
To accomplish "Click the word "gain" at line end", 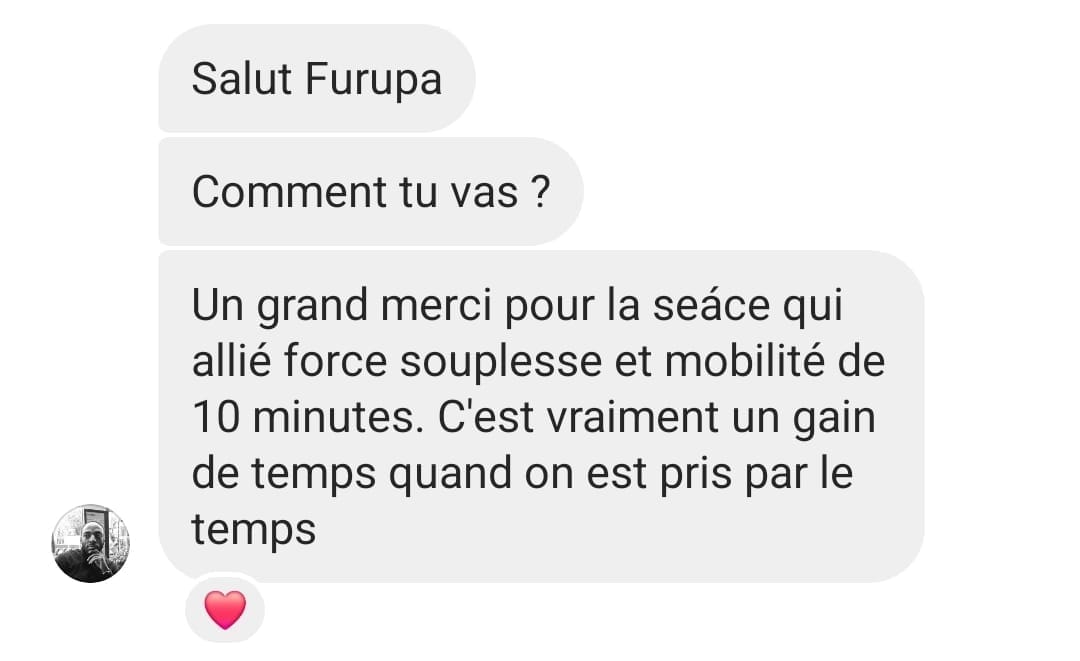I will (x=834, y=419).
